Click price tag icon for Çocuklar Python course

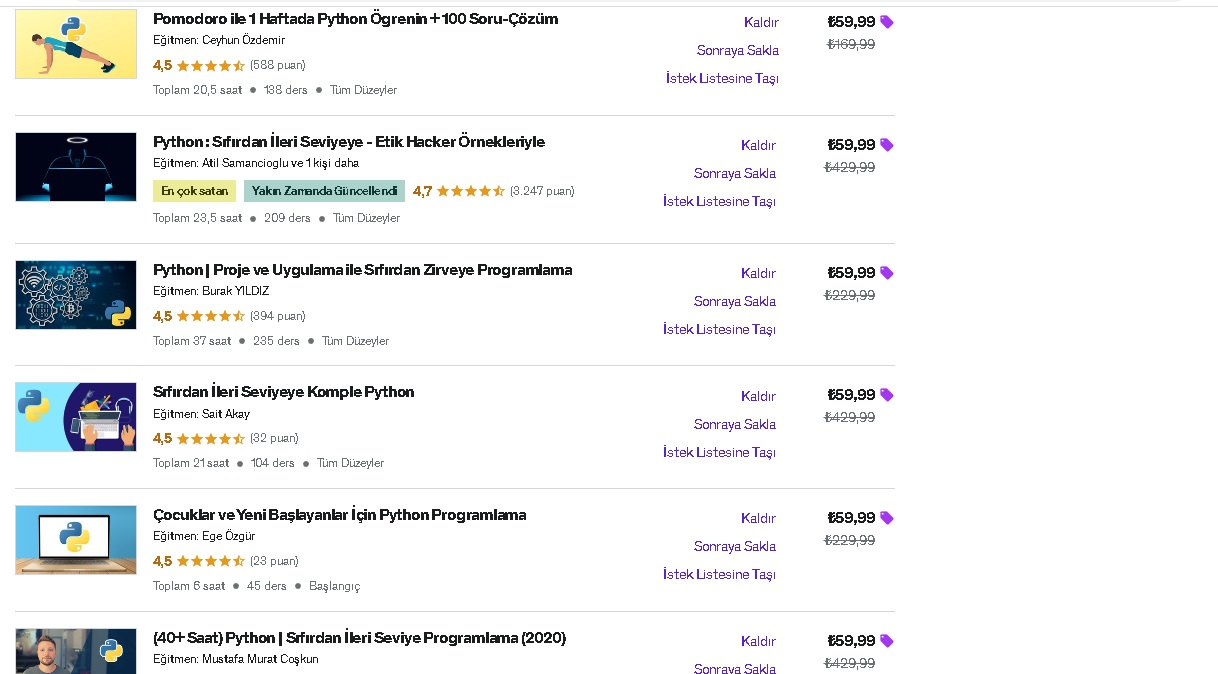(x=887, y=518)
